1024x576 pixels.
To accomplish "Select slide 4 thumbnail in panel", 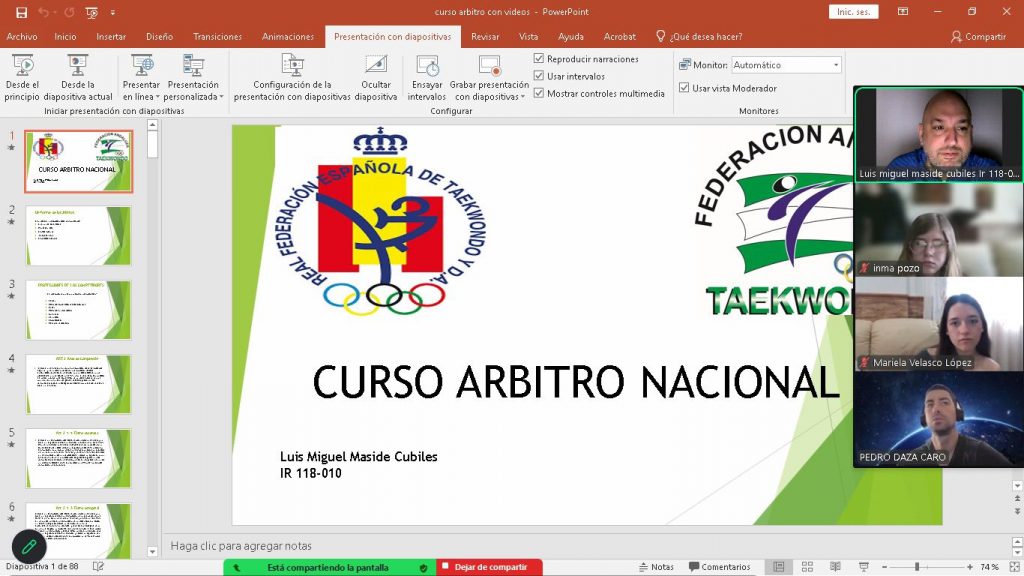I will pyautogui.click(x=78, y=383).
